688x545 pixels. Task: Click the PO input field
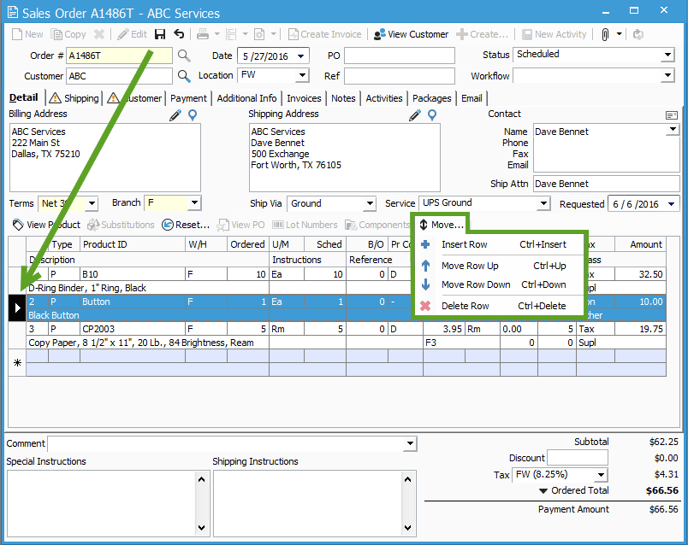(x=399, y=56)
